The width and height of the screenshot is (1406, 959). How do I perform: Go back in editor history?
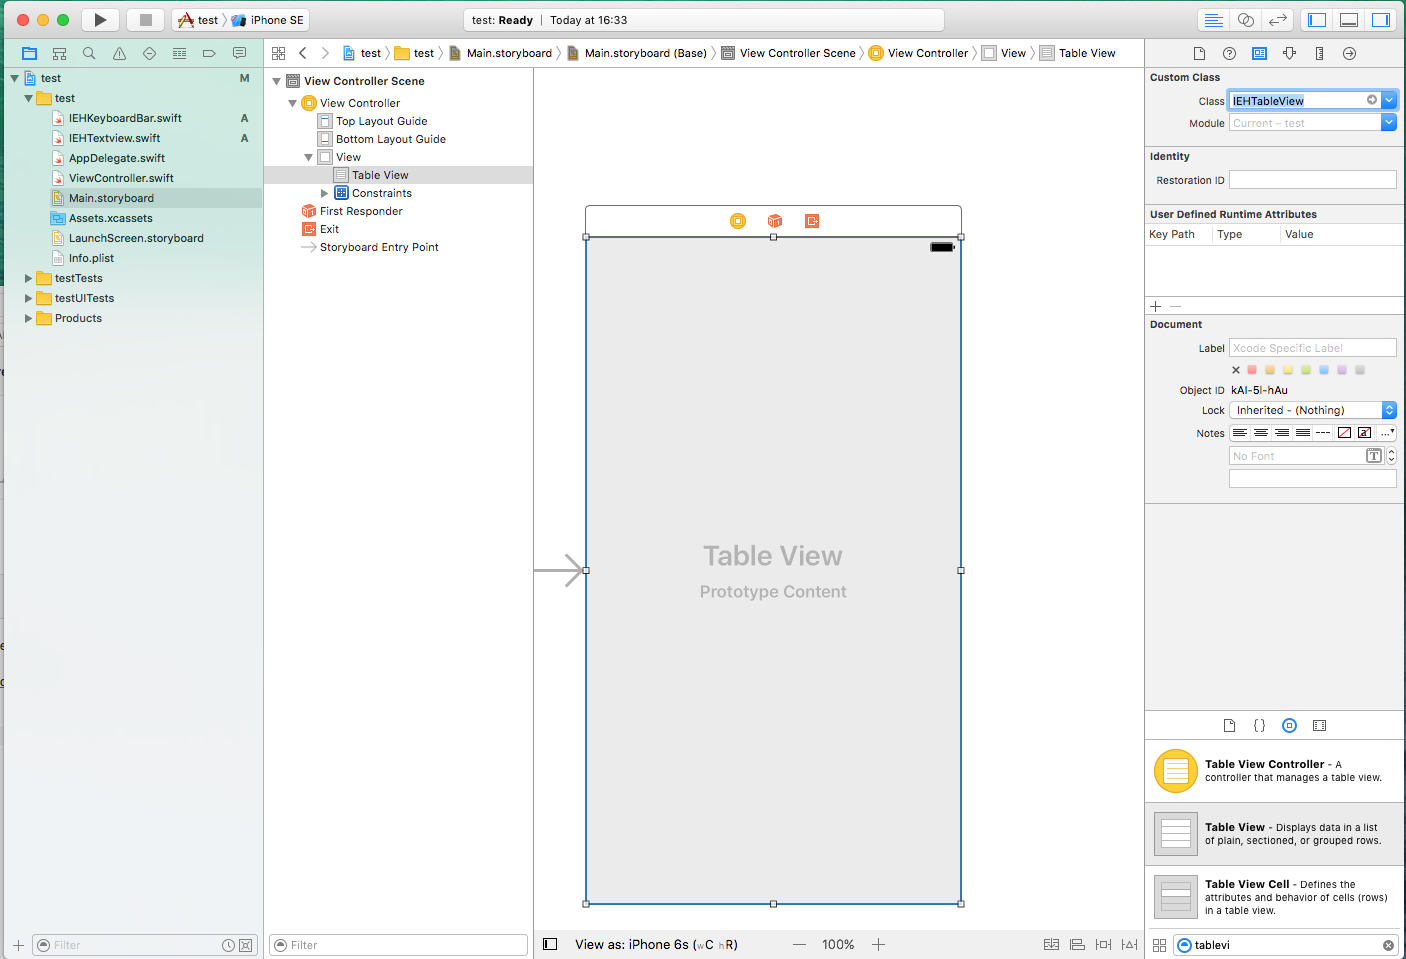point(303,53)
